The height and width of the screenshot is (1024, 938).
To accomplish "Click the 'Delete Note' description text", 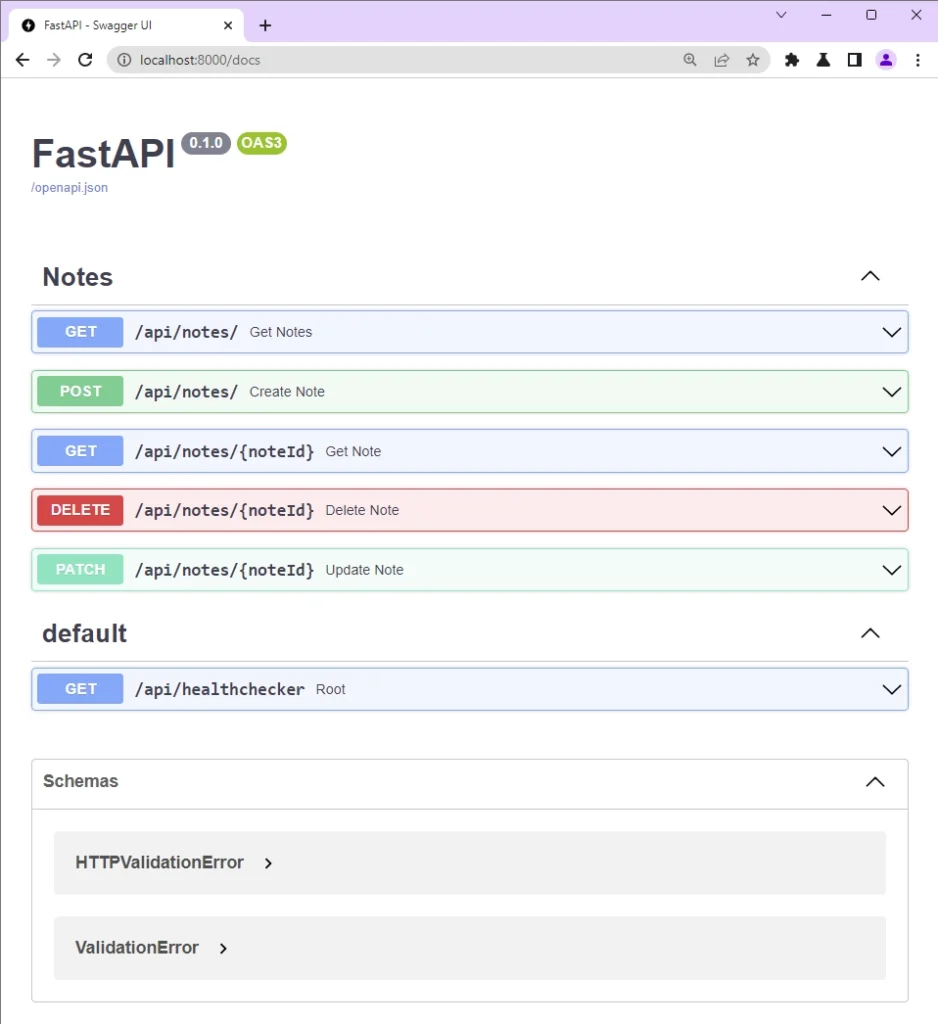I will [362, 510].
